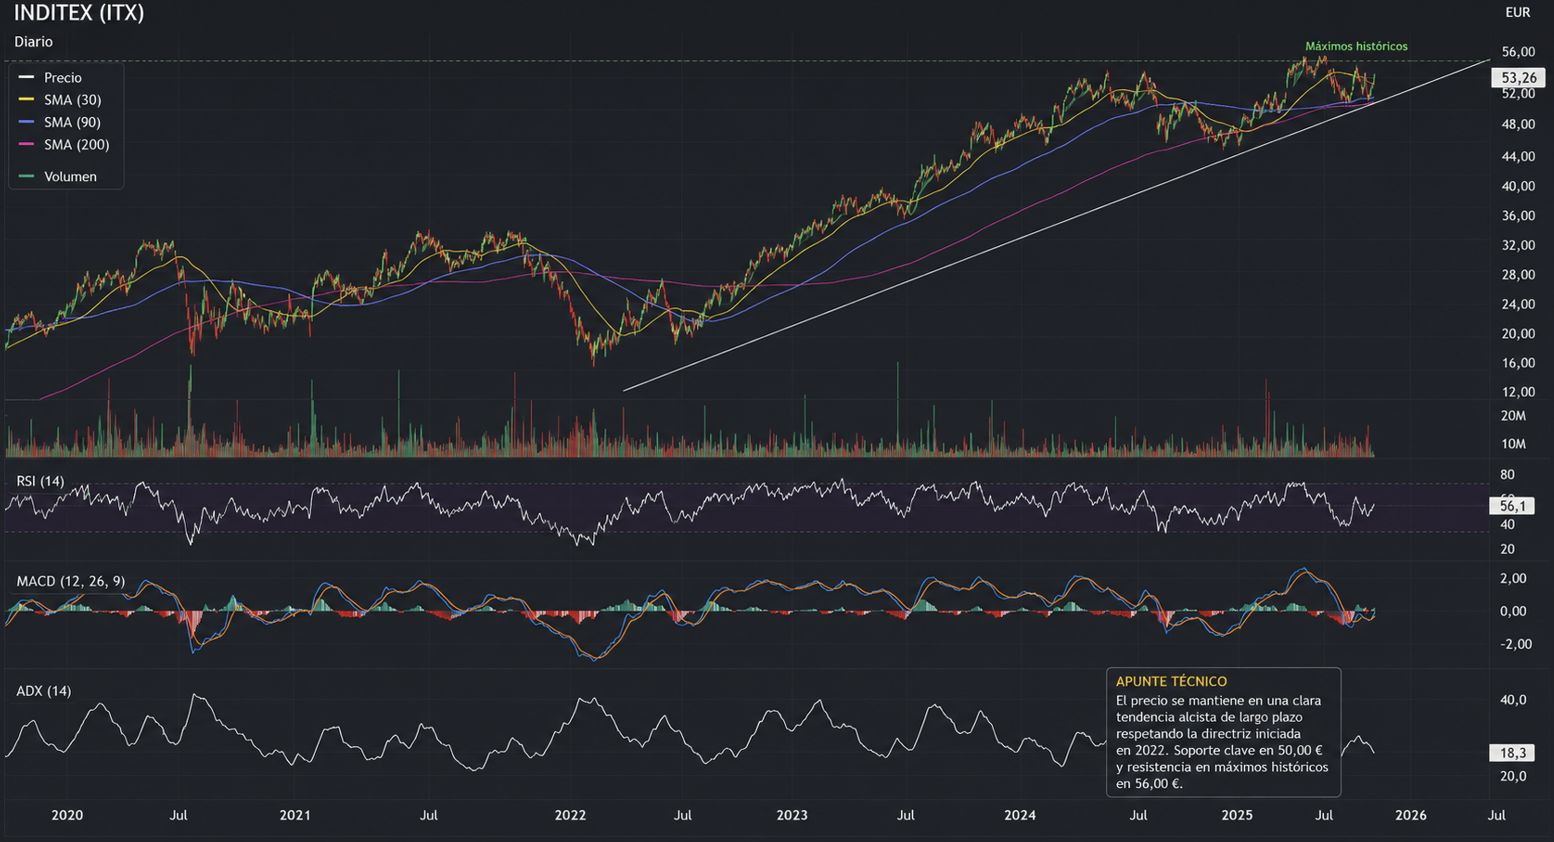Click the pink SMA (200) legend line marker

click(x=26, y=145)
